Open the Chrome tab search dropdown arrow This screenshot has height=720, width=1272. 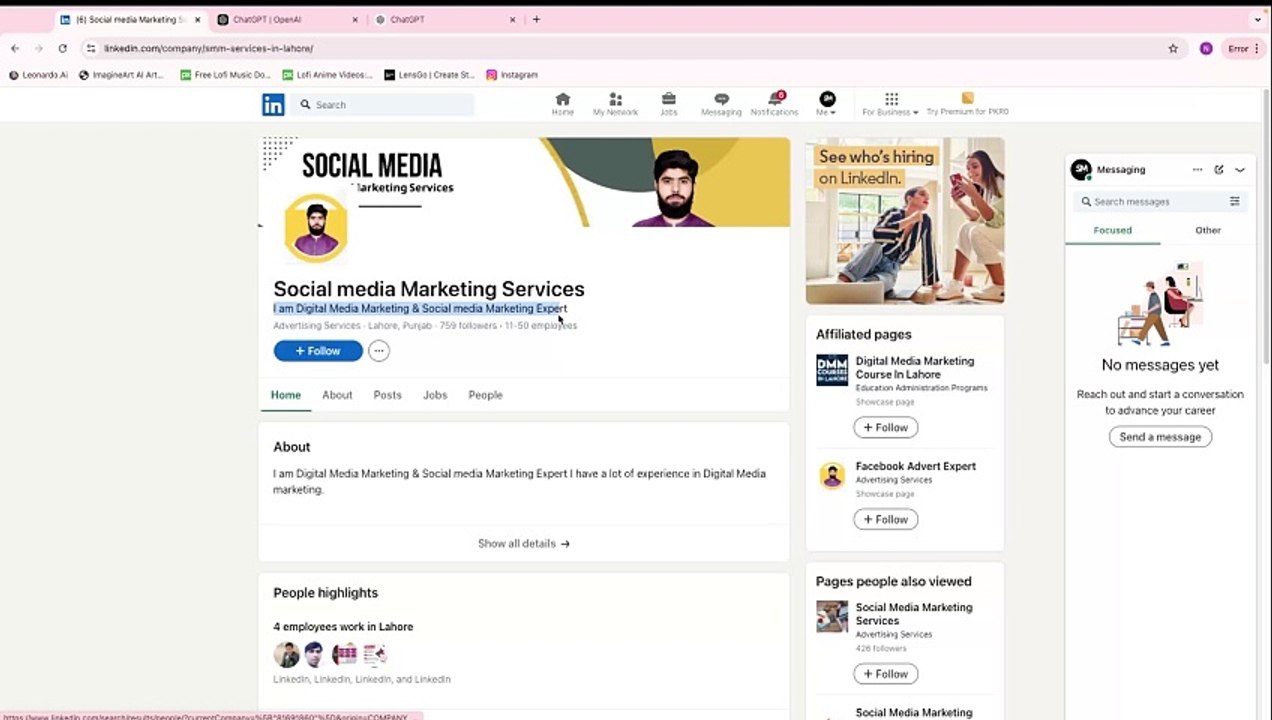[1257, 19]
